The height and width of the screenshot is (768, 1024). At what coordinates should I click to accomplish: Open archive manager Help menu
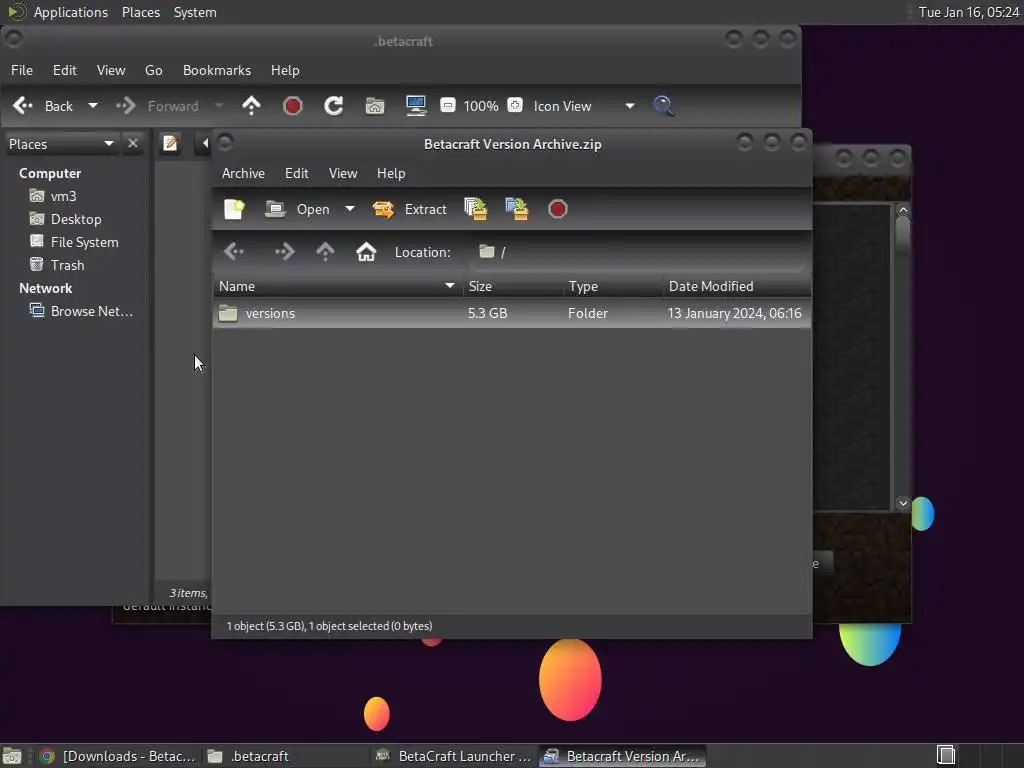(391, 173)
